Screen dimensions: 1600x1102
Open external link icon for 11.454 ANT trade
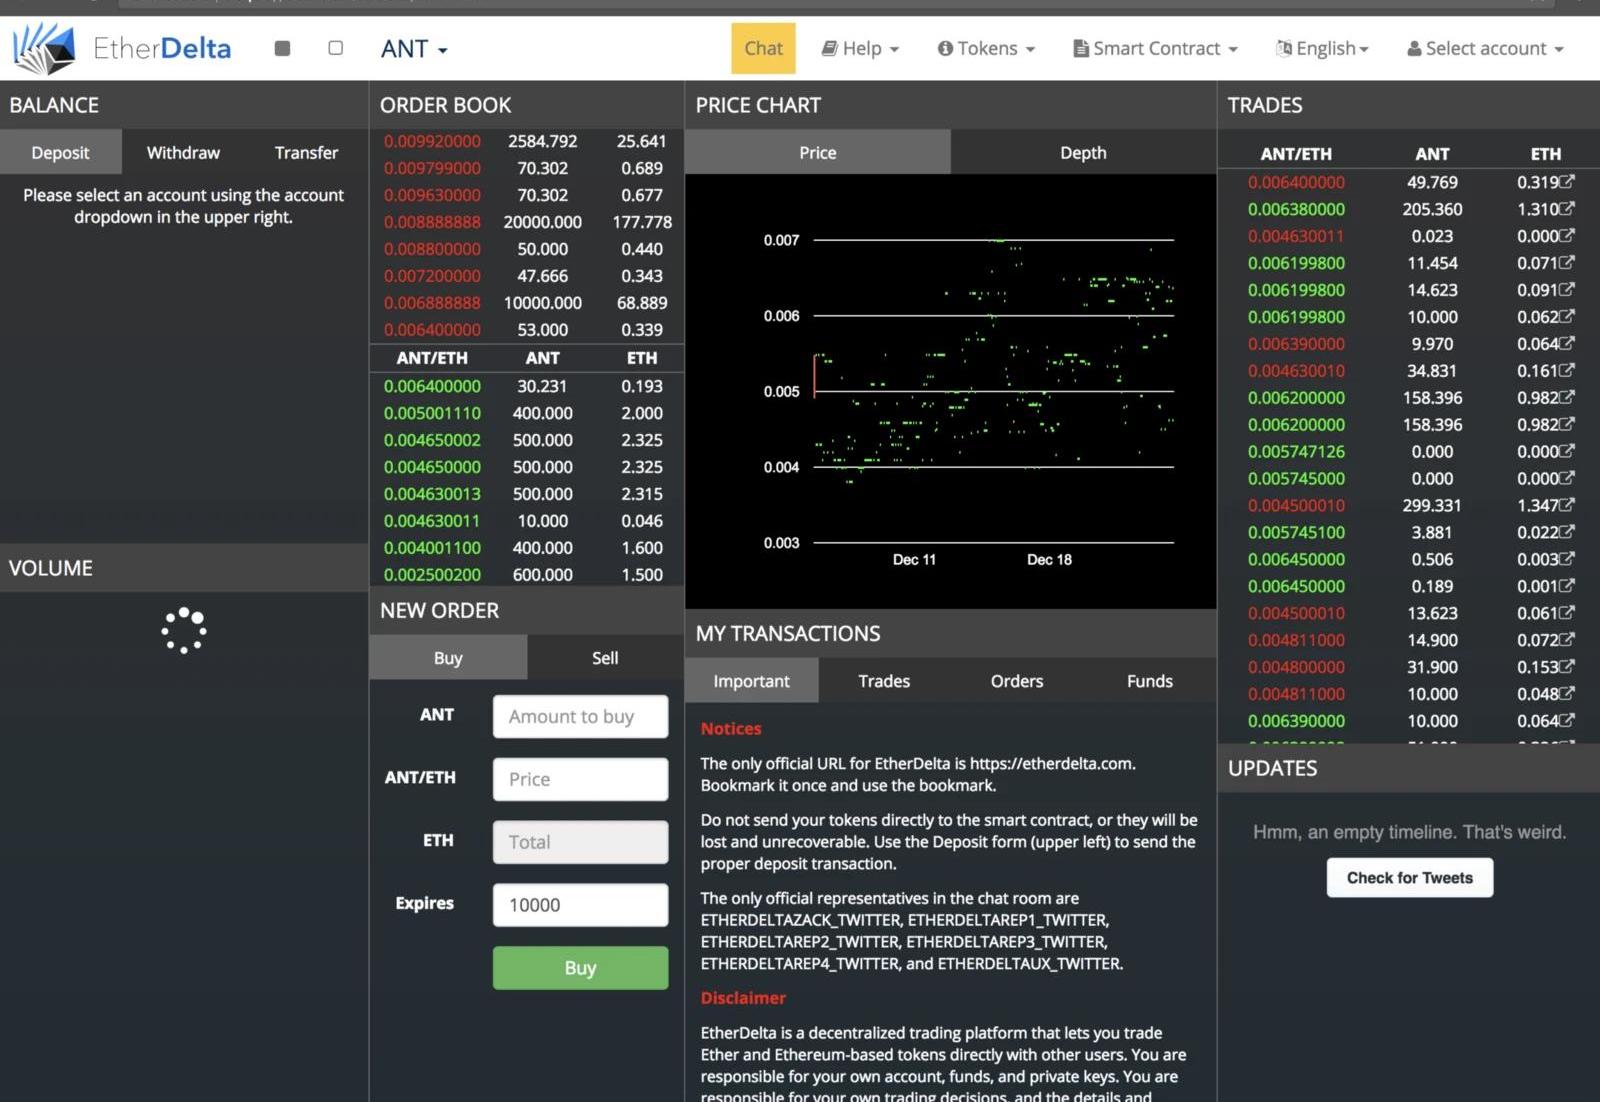[x=1567, y=262]
